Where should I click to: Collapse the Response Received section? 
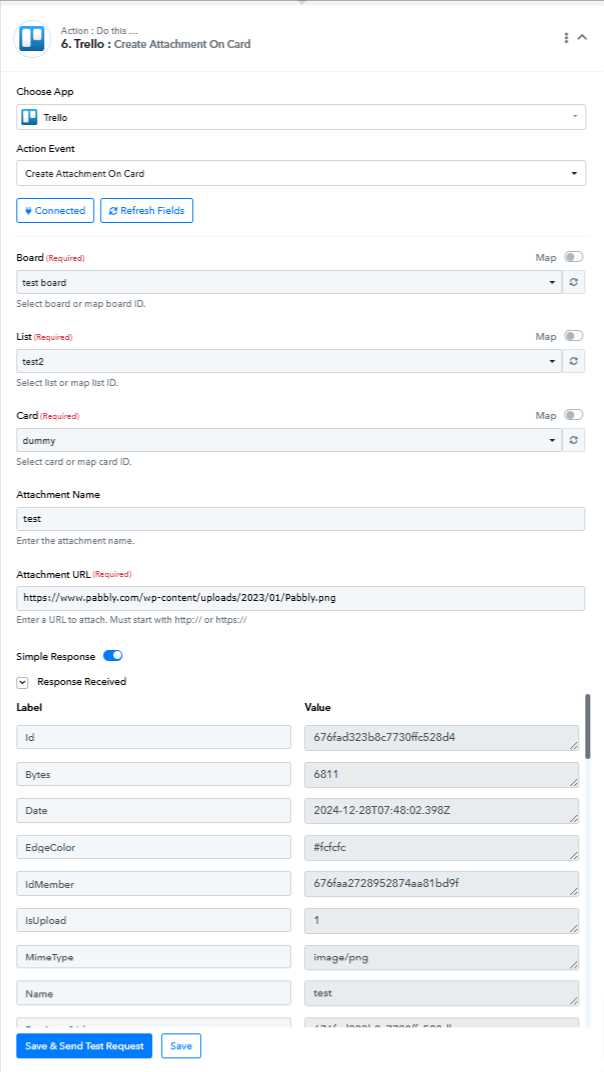coord(23,682)
